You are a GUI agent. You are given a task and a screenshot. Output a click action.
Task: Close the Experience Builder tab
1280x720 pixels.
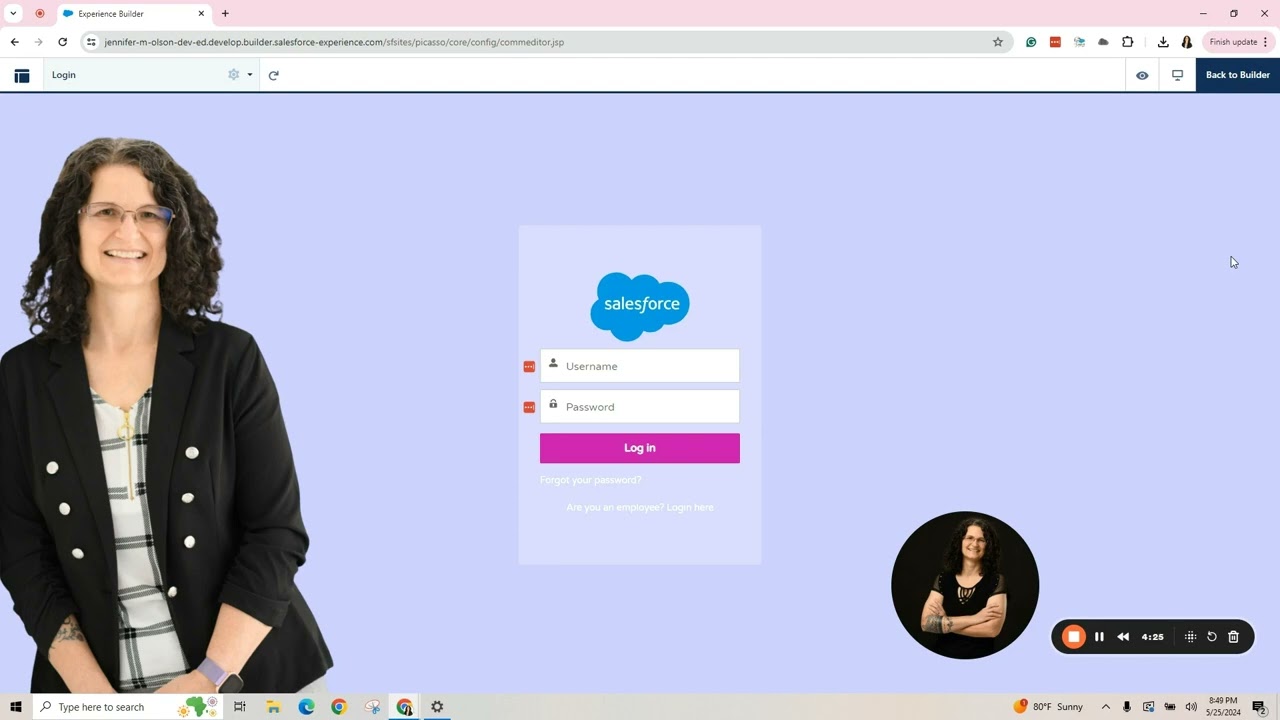(x=201, y=14)
